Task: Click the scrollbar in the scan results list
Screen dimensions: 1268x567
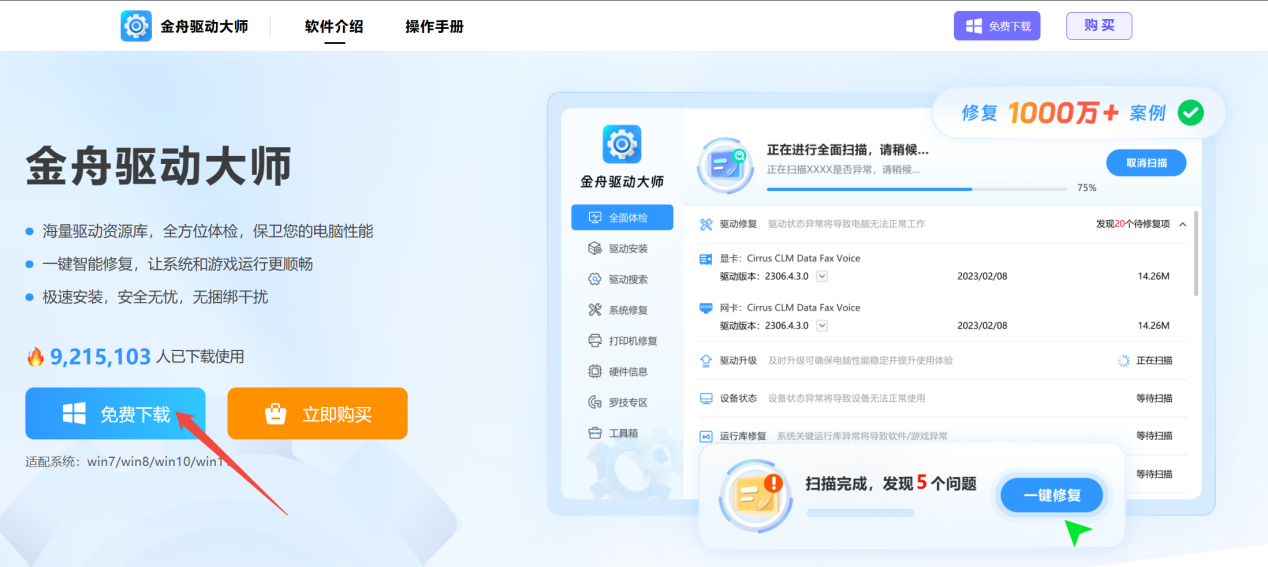Action: coord(1196,254)
